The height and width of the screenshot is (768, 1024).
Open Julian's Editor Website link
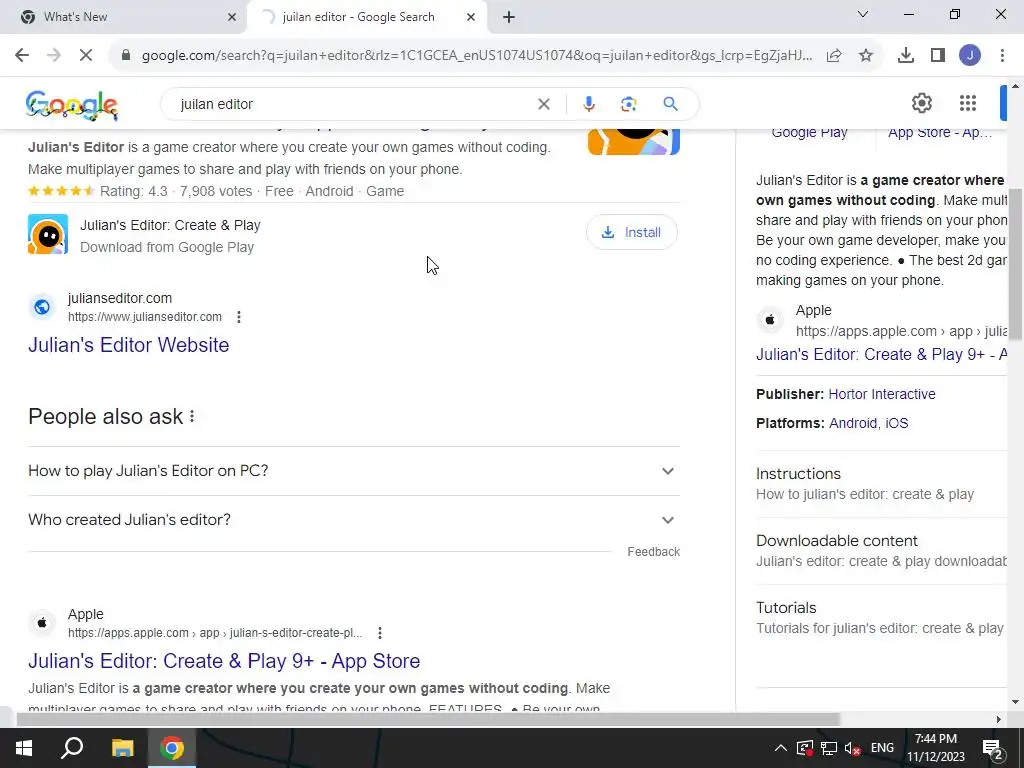tap(129, 345)
